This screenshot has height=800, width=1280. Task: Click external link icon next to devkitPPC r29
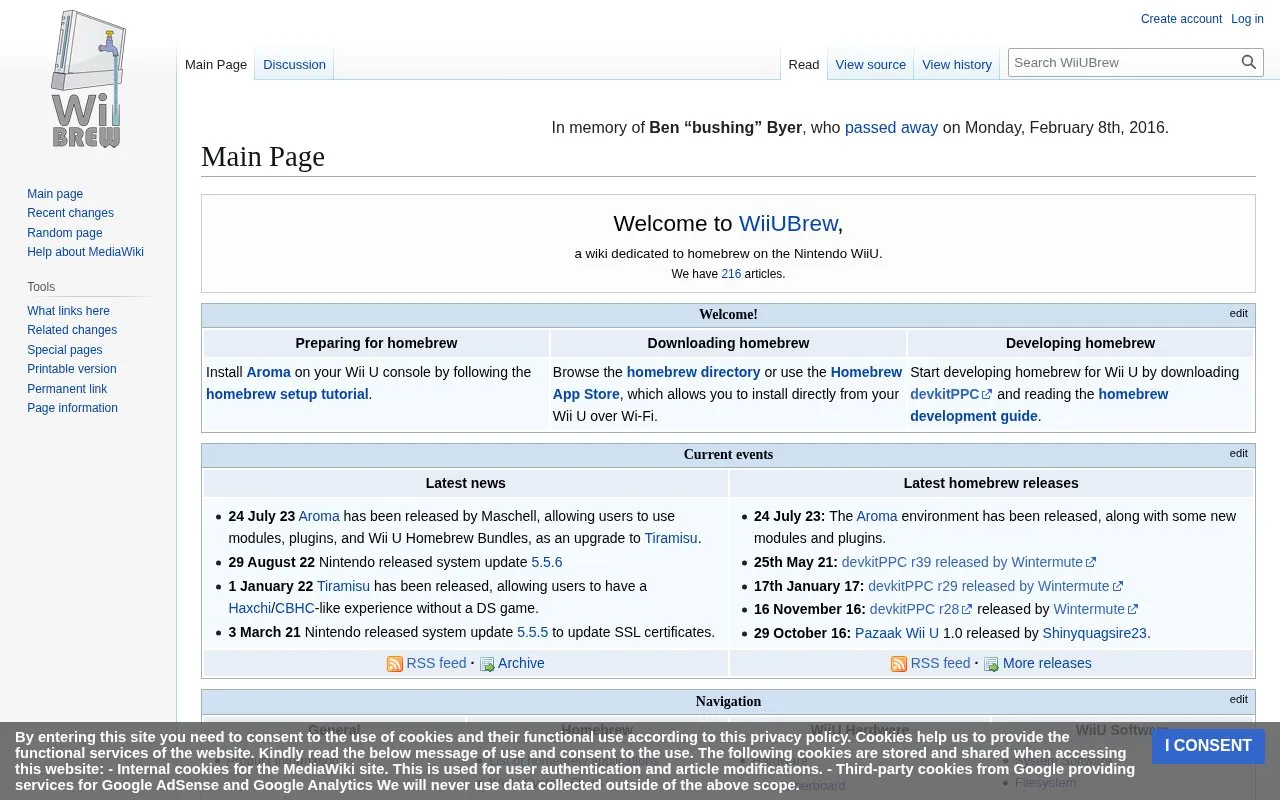tap(1118, 586)
